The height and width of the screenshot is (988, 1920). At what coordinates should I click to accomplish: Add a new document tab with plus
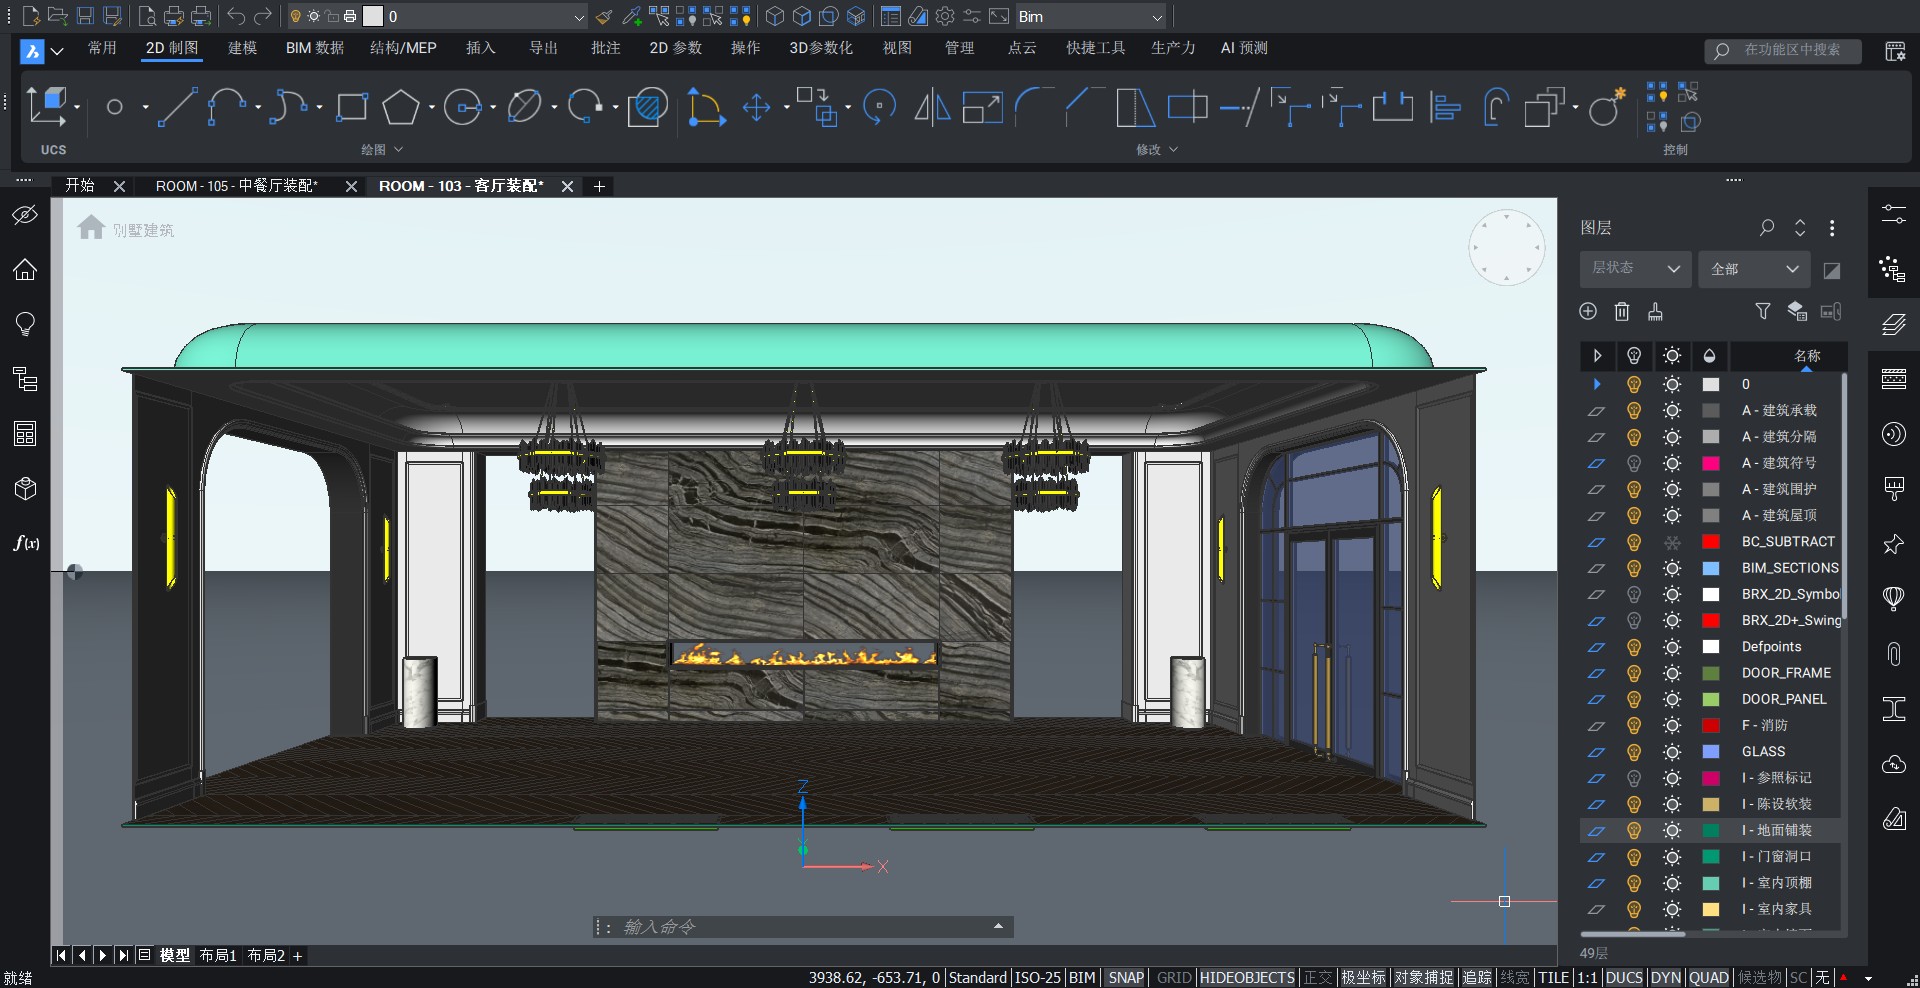tap(600, 186)
